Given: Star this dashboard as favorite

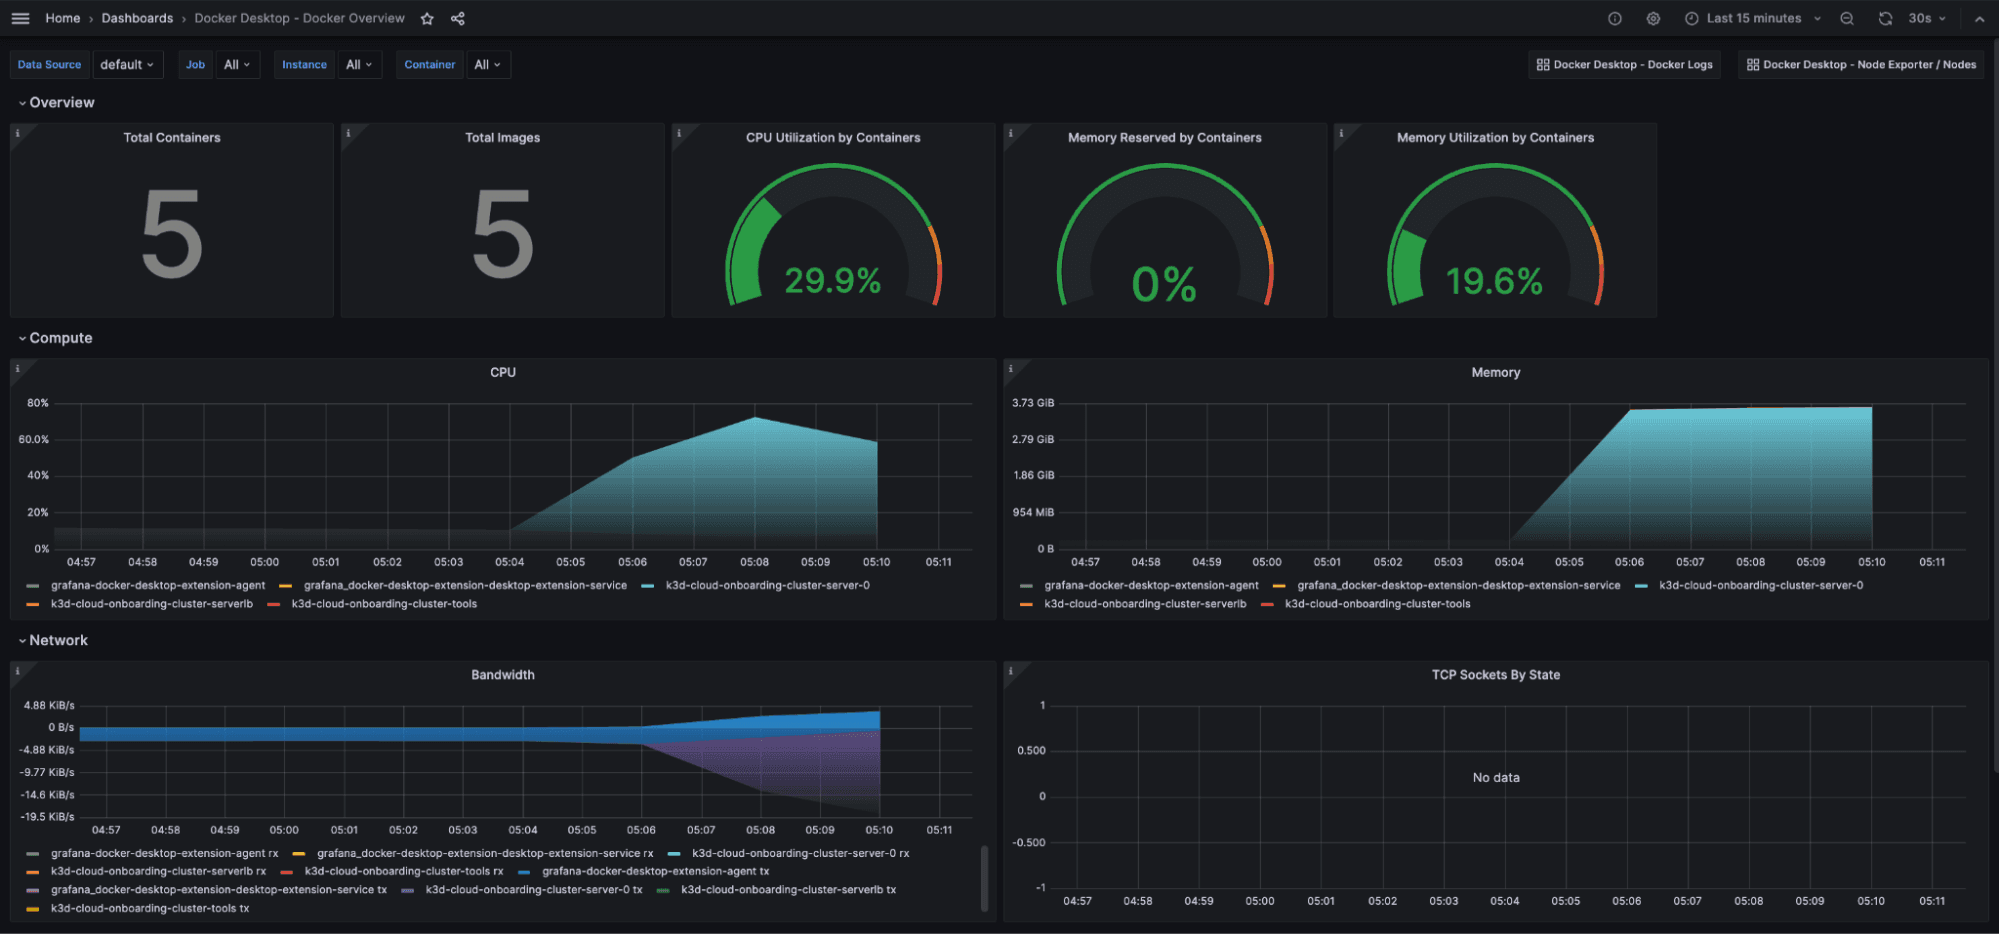Looking at the screenshot, I should (427, 18).
